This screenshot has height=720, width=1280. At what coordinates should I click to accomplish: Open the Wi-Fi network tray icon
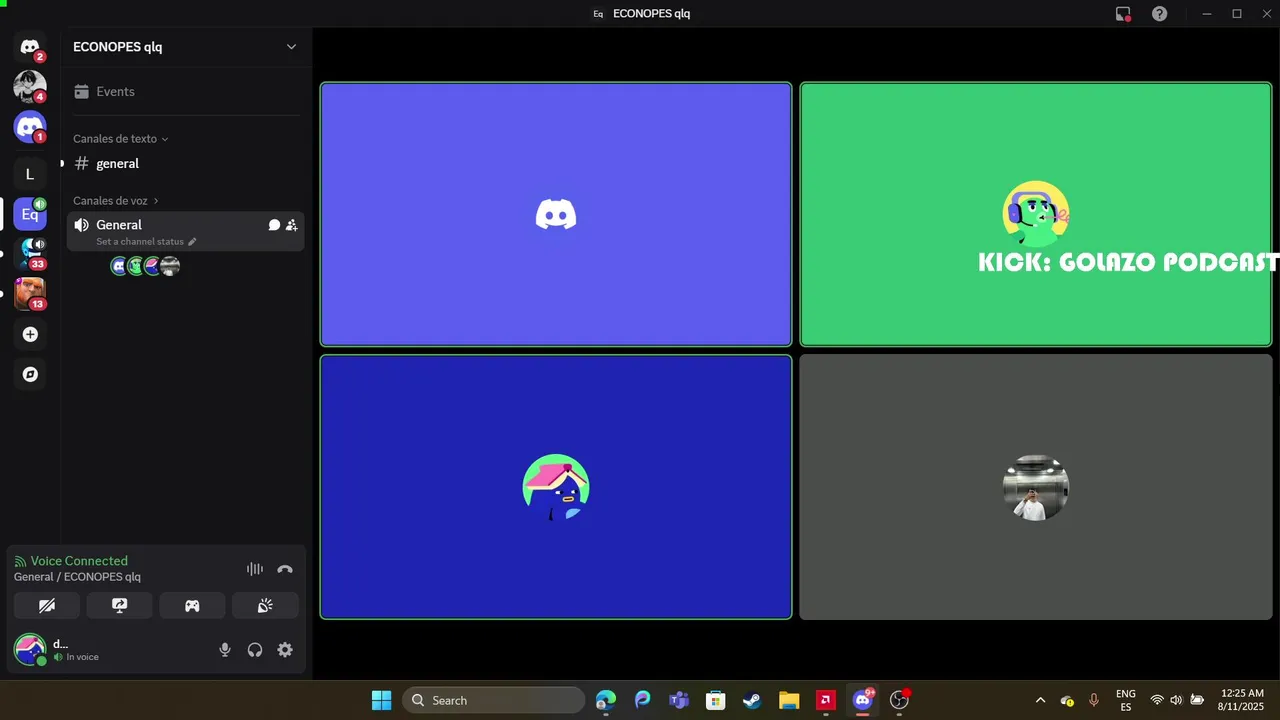pos(1157,700)
